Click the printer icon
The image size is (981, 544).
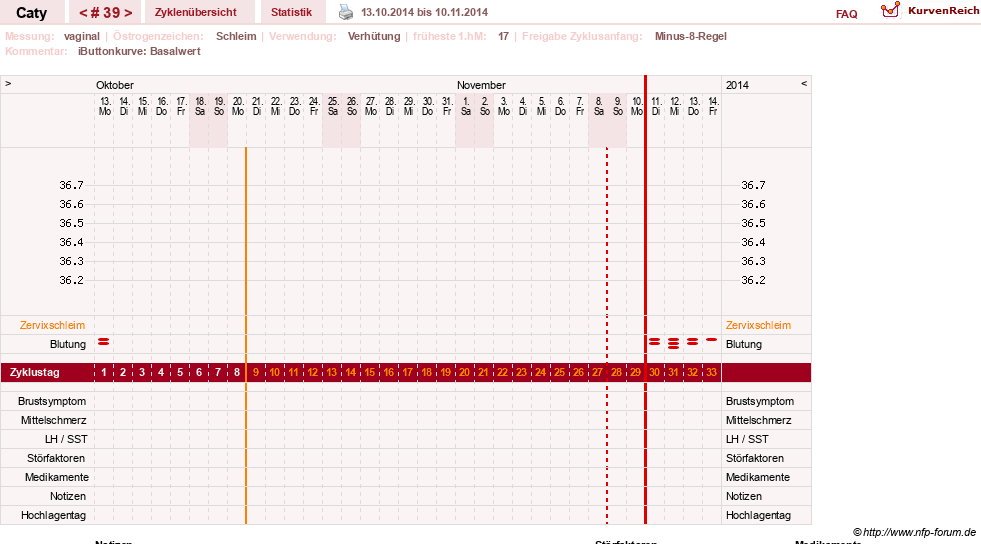coord(346,12)
